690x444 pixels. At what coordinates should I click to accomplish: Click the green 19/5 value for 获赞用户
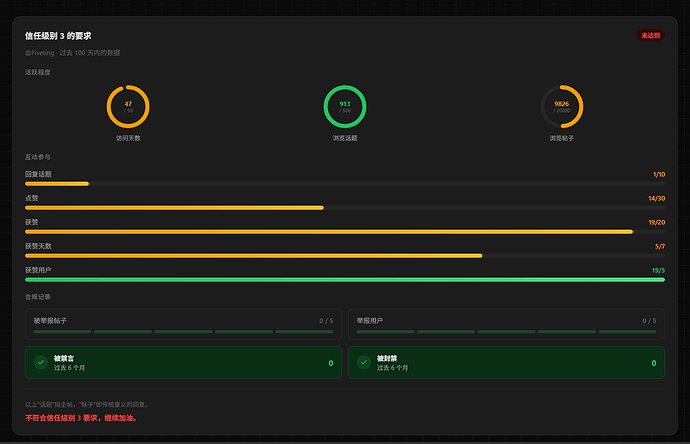(x=658, y=271)
